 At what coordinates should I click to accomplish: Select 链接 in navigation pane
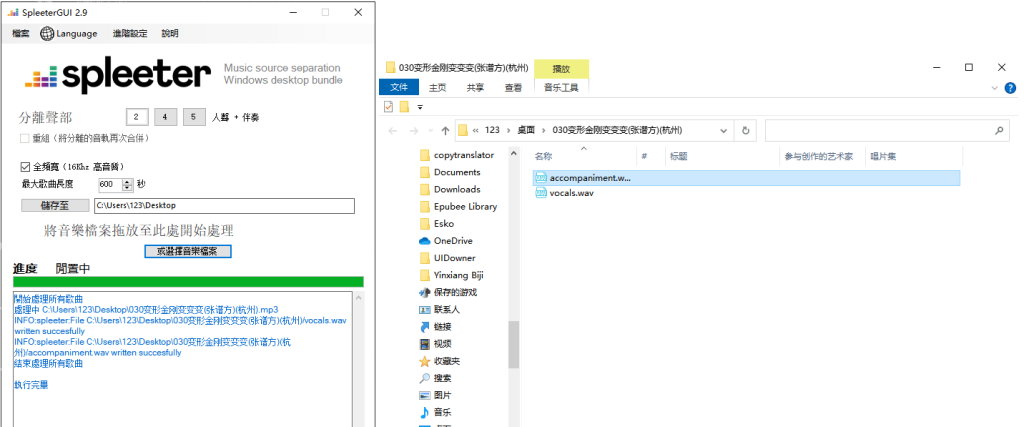coord(435,326)
